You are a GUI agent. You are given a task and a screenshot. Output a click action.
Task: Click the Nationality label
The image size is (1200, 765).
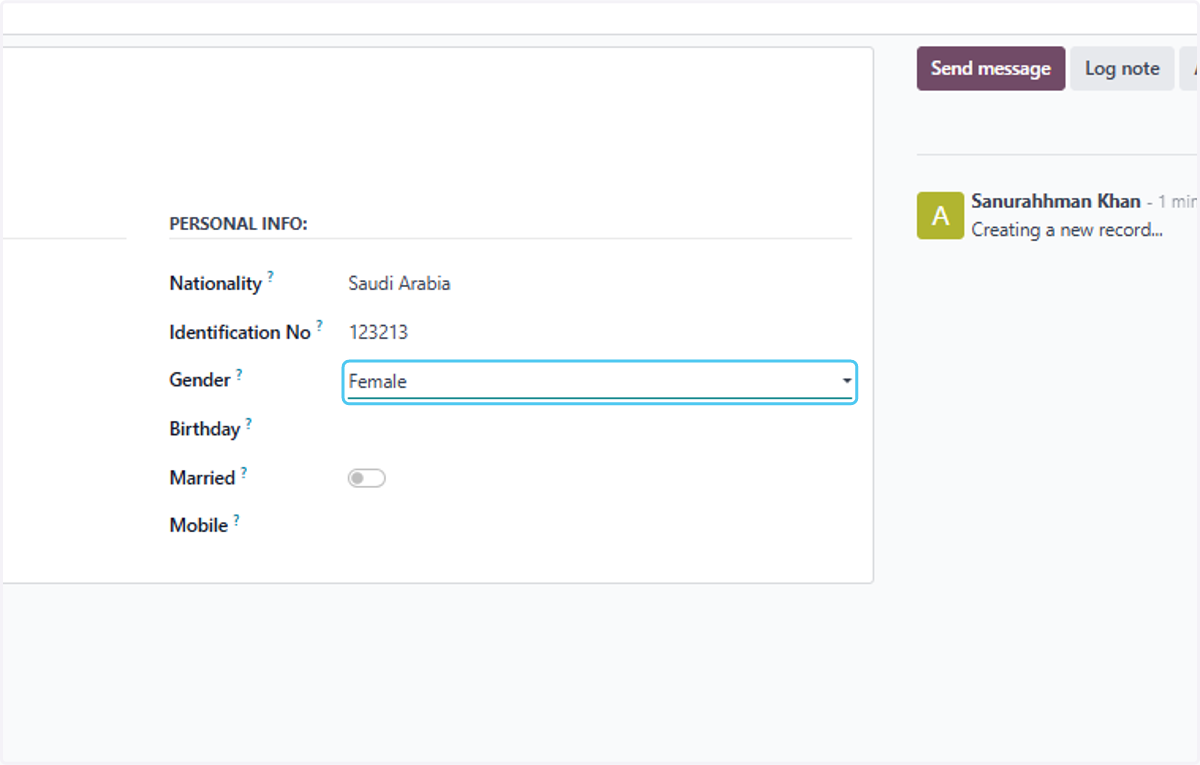pyautogui.click(x=215, y=284)
